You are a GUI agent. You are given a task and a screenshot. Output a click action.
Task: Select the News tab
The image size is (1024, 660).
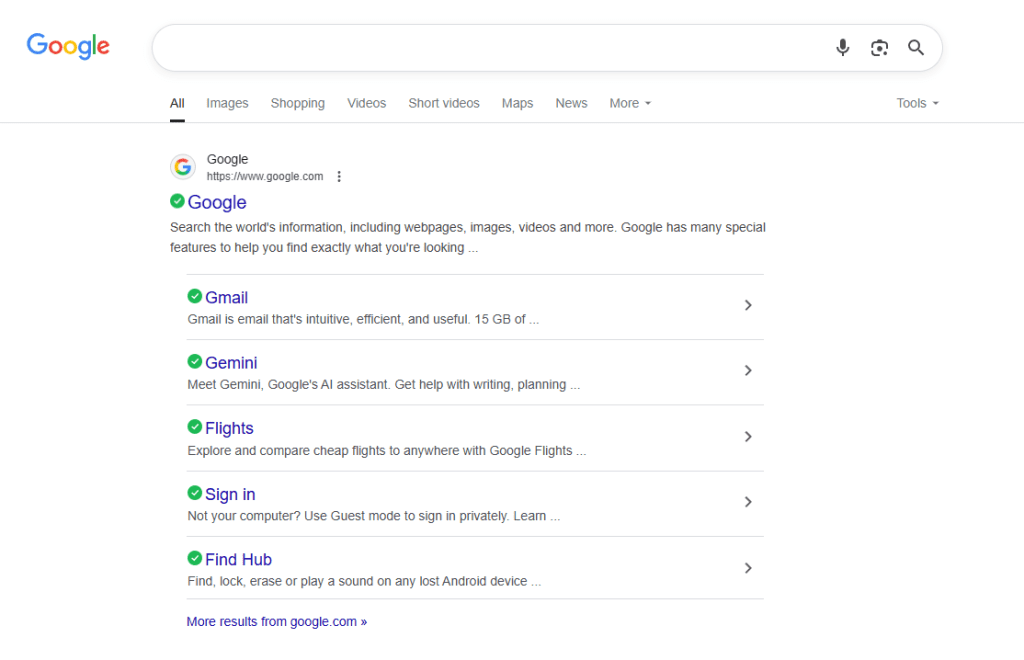[x=571, y=103]
